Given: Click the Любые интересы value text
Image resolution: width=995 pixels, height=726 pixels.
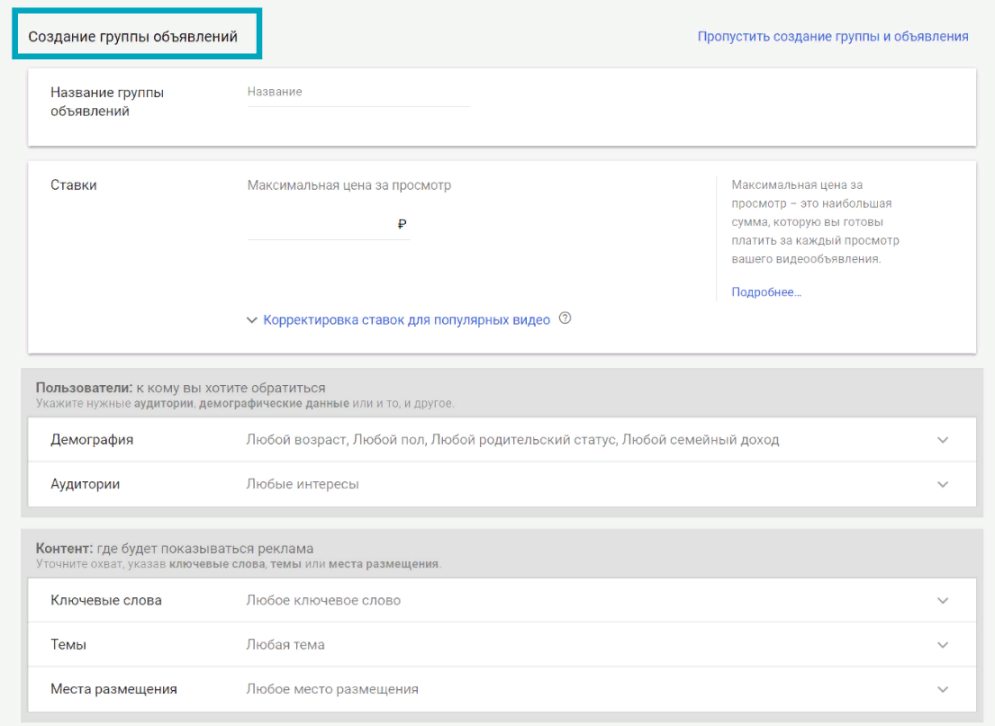Looking at the screenshot, I should (302, 484).
